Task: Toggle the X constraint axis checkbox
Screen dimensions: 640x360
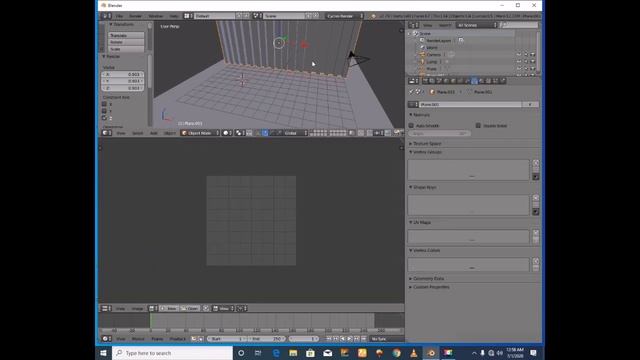Action: pos(104,104)
